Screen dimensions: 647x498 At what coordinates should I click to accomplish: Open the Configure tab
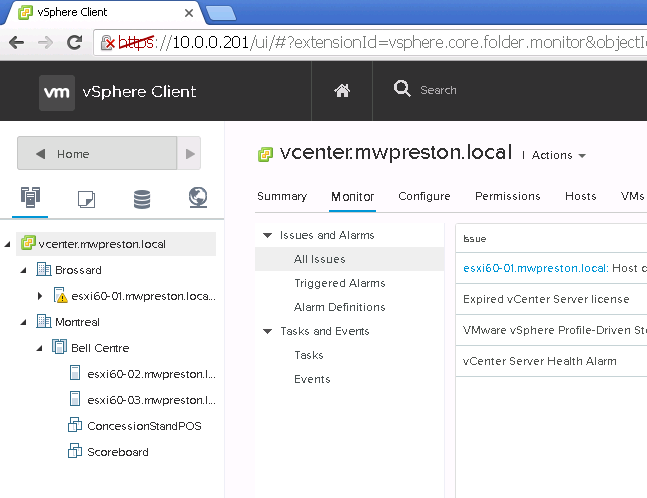click(x=424, y=196)
